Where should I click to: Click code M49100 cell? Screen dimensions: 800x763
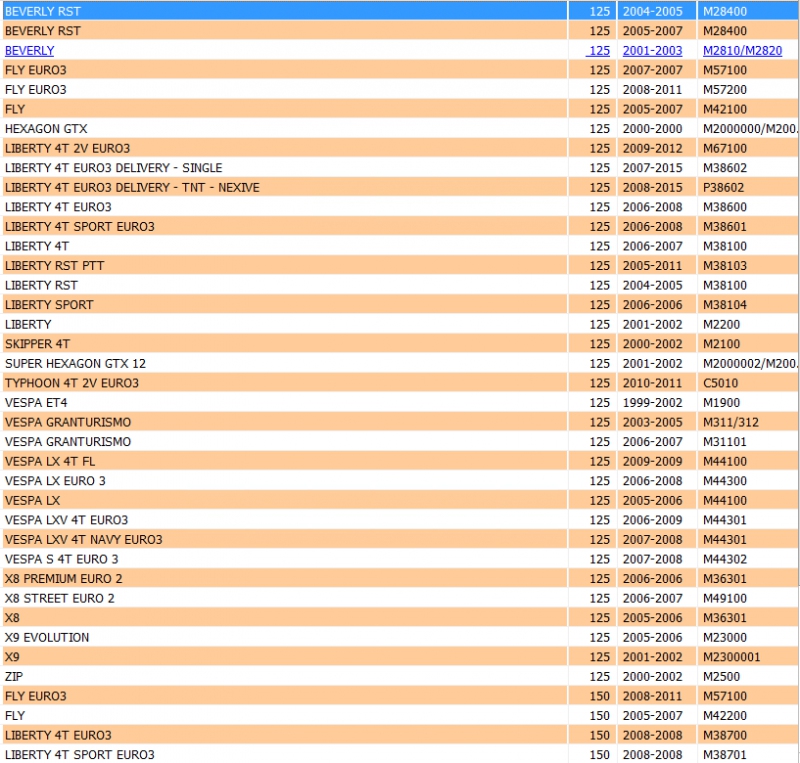(x=747, y=598)
